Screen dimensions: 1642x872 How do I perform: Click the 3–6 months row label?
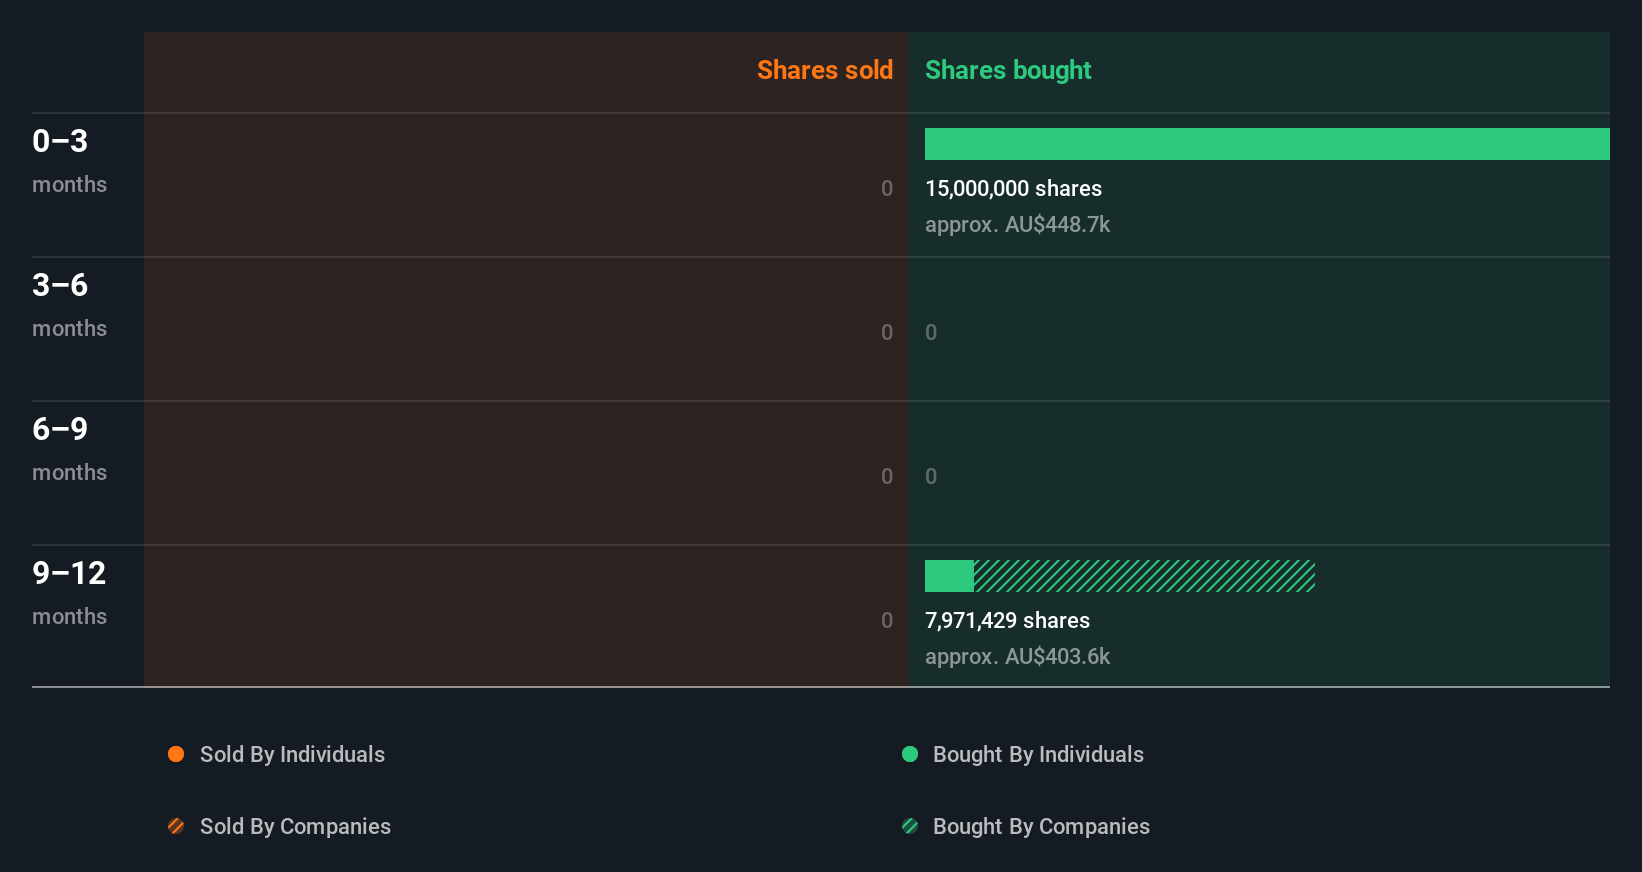click(69, 305)
